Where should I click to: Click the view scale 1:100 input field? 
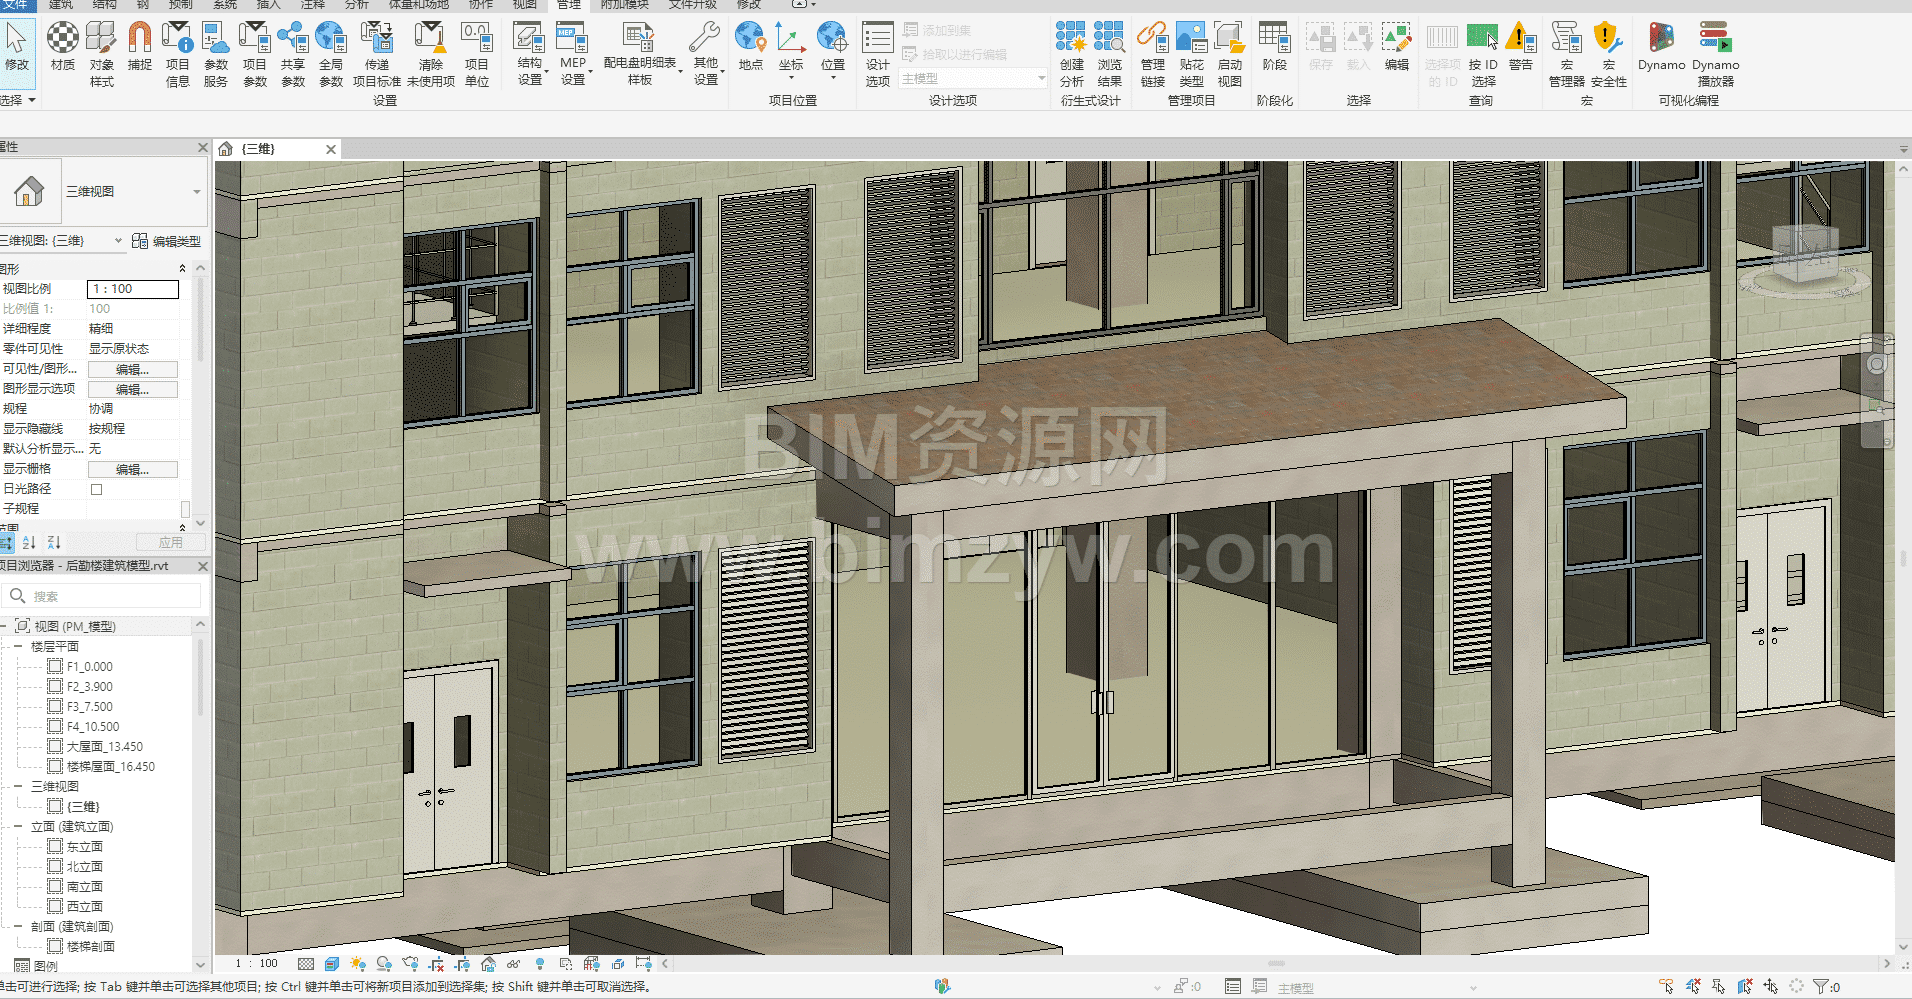click(133, 289)
